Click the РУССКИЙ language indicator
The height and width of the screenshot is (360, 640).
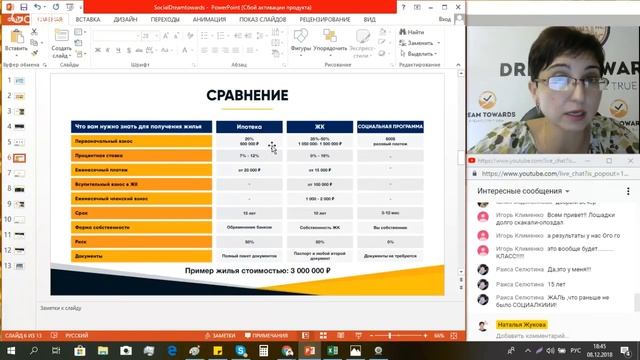pyautogui.click(x=77, y=335)
